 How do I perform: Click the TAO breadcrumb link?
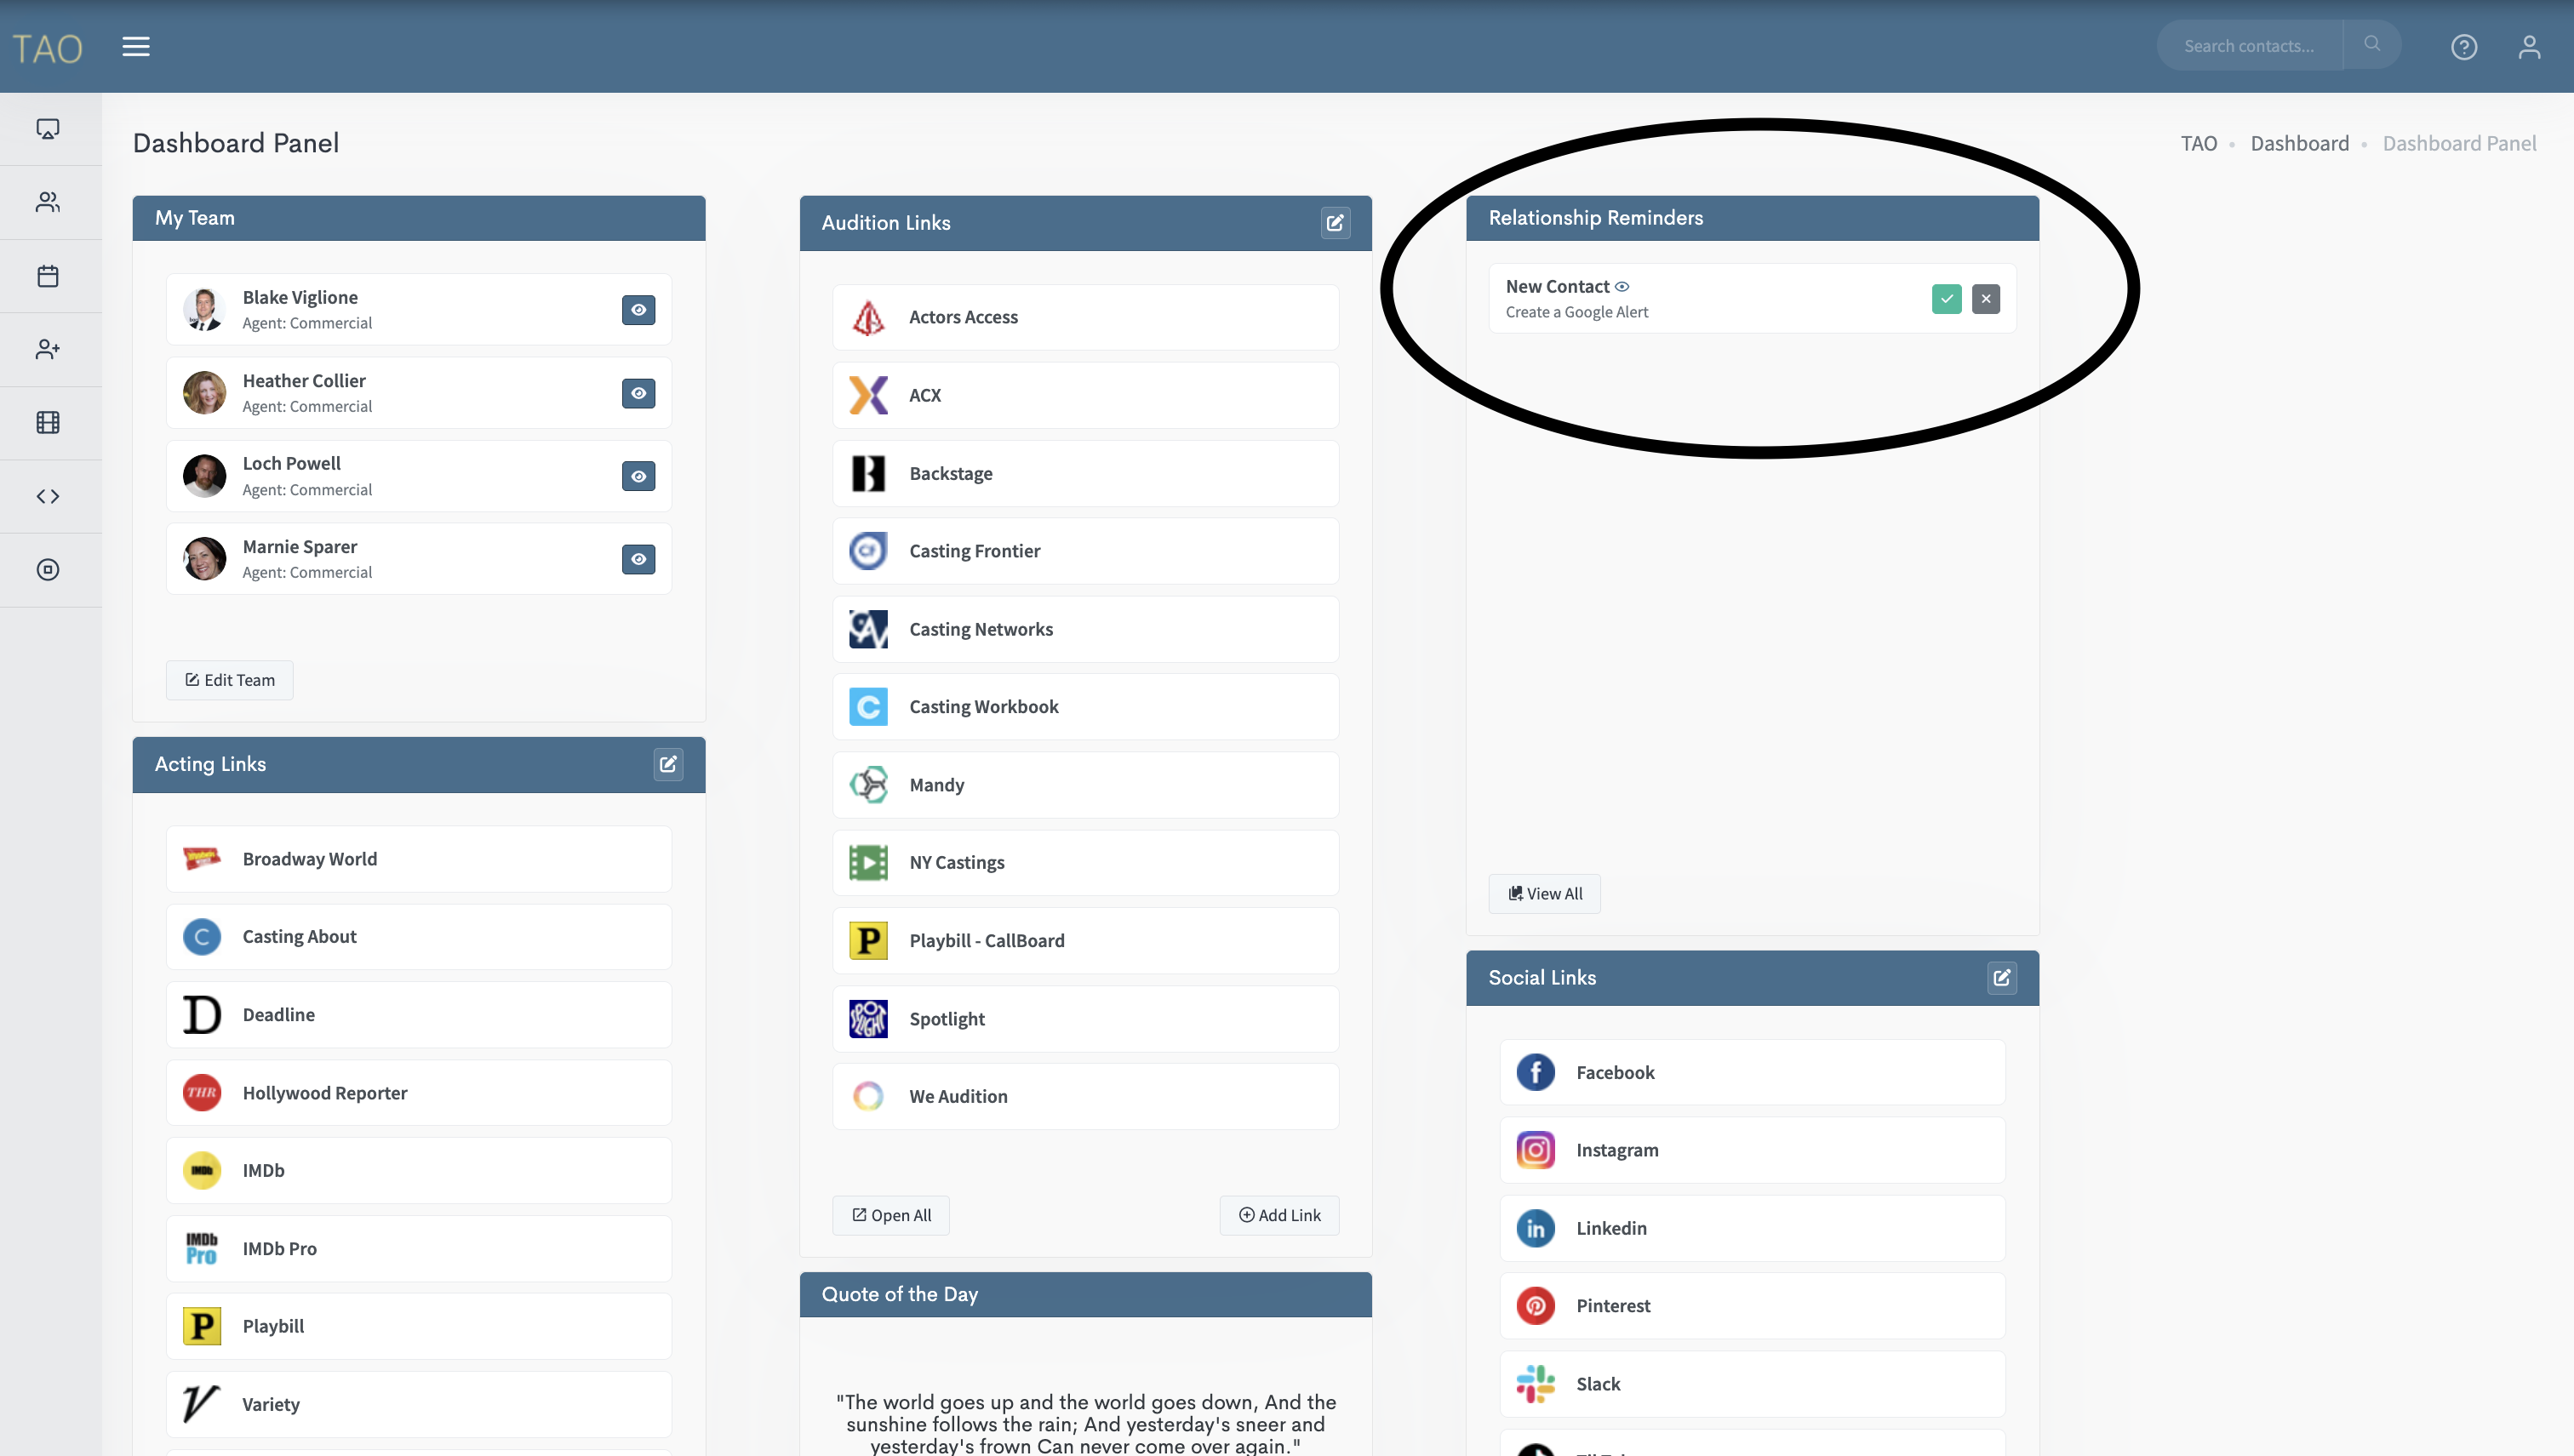[2198, 143]
